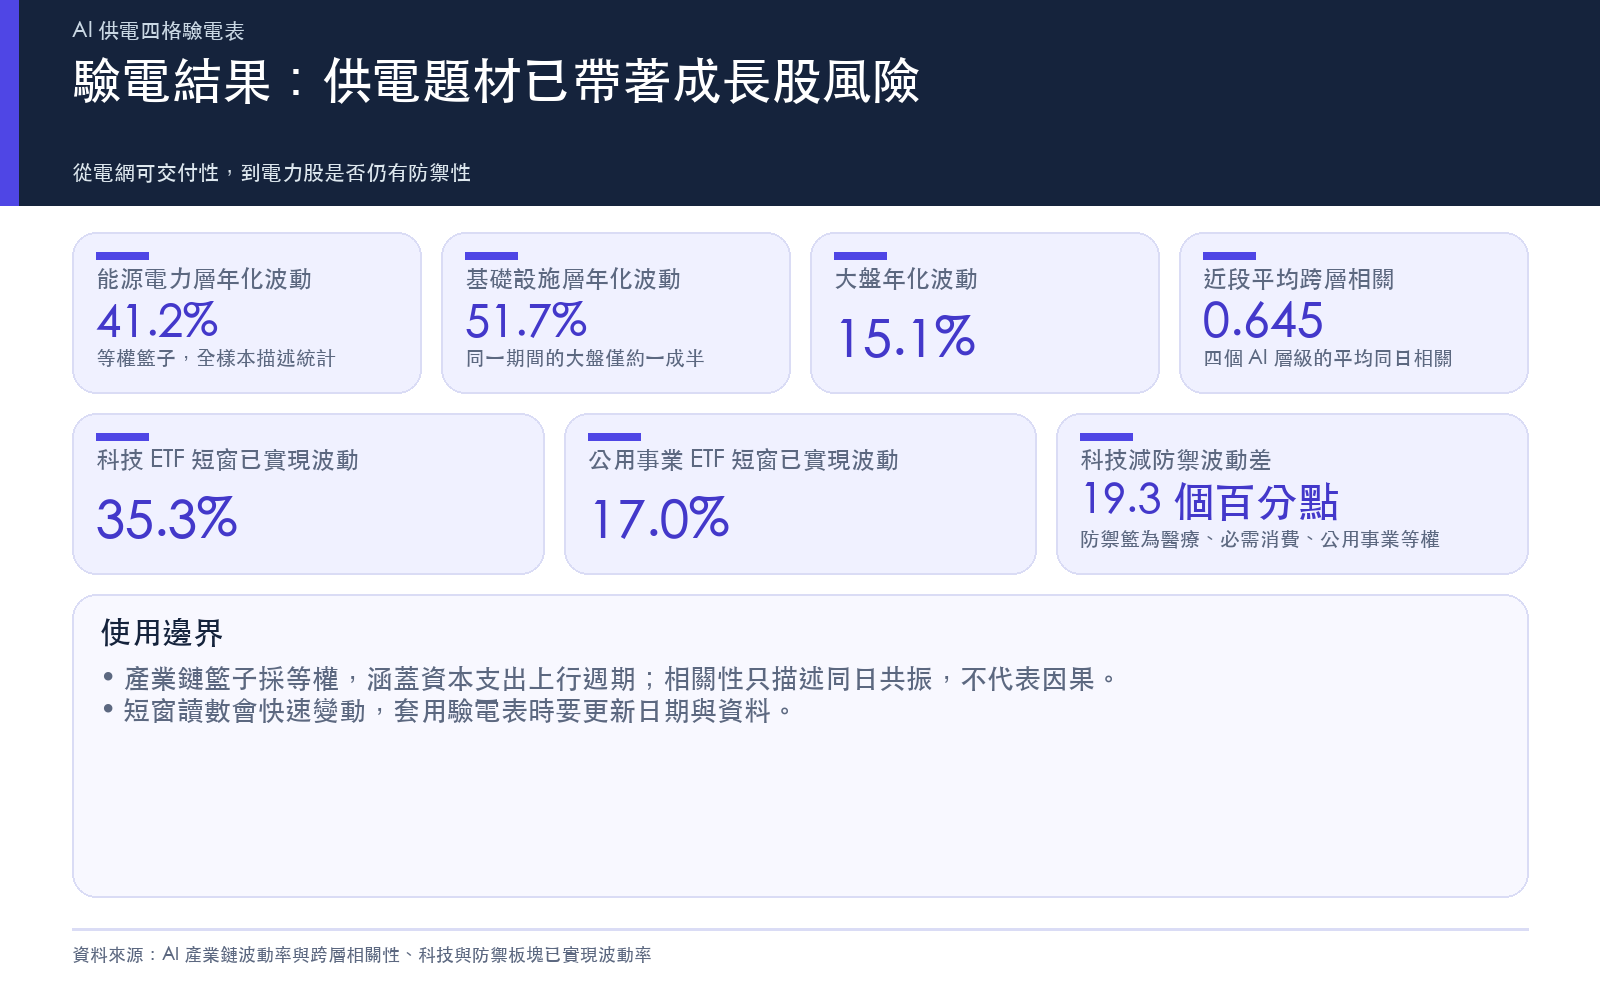The image size is (1600, 1000).
Task: Select the 51.7% value
Action: (526, 321)
